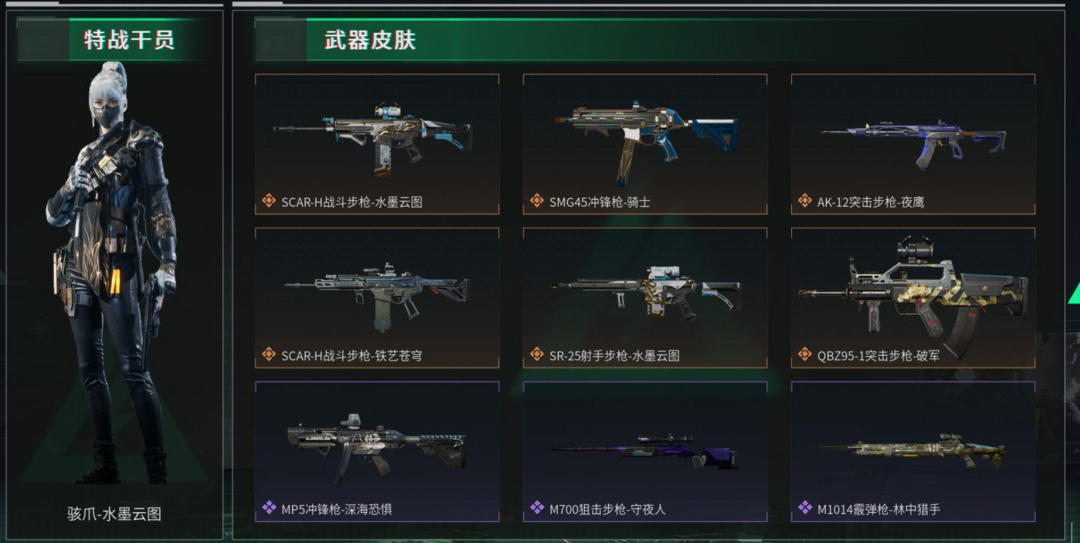Click the orange rarity icon beside SR-25射手步枪-水墨云图

click(x=537, y=355)
